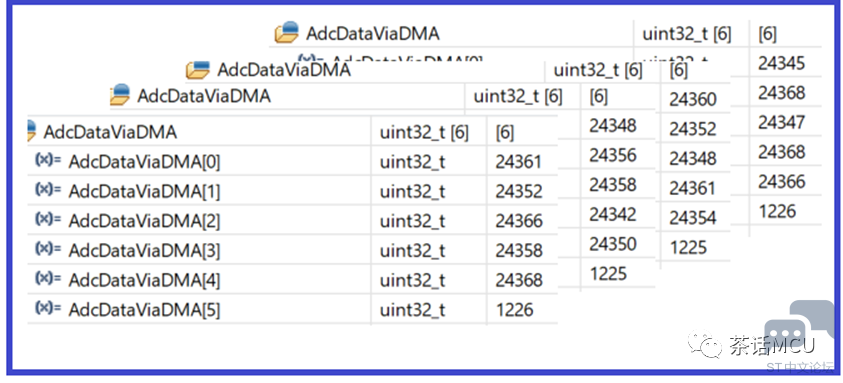The width and height of the screenshot is (843, 383).
Task: Select the AdcDataViaDMA[0] row name
Action: (x=144, y=162)
